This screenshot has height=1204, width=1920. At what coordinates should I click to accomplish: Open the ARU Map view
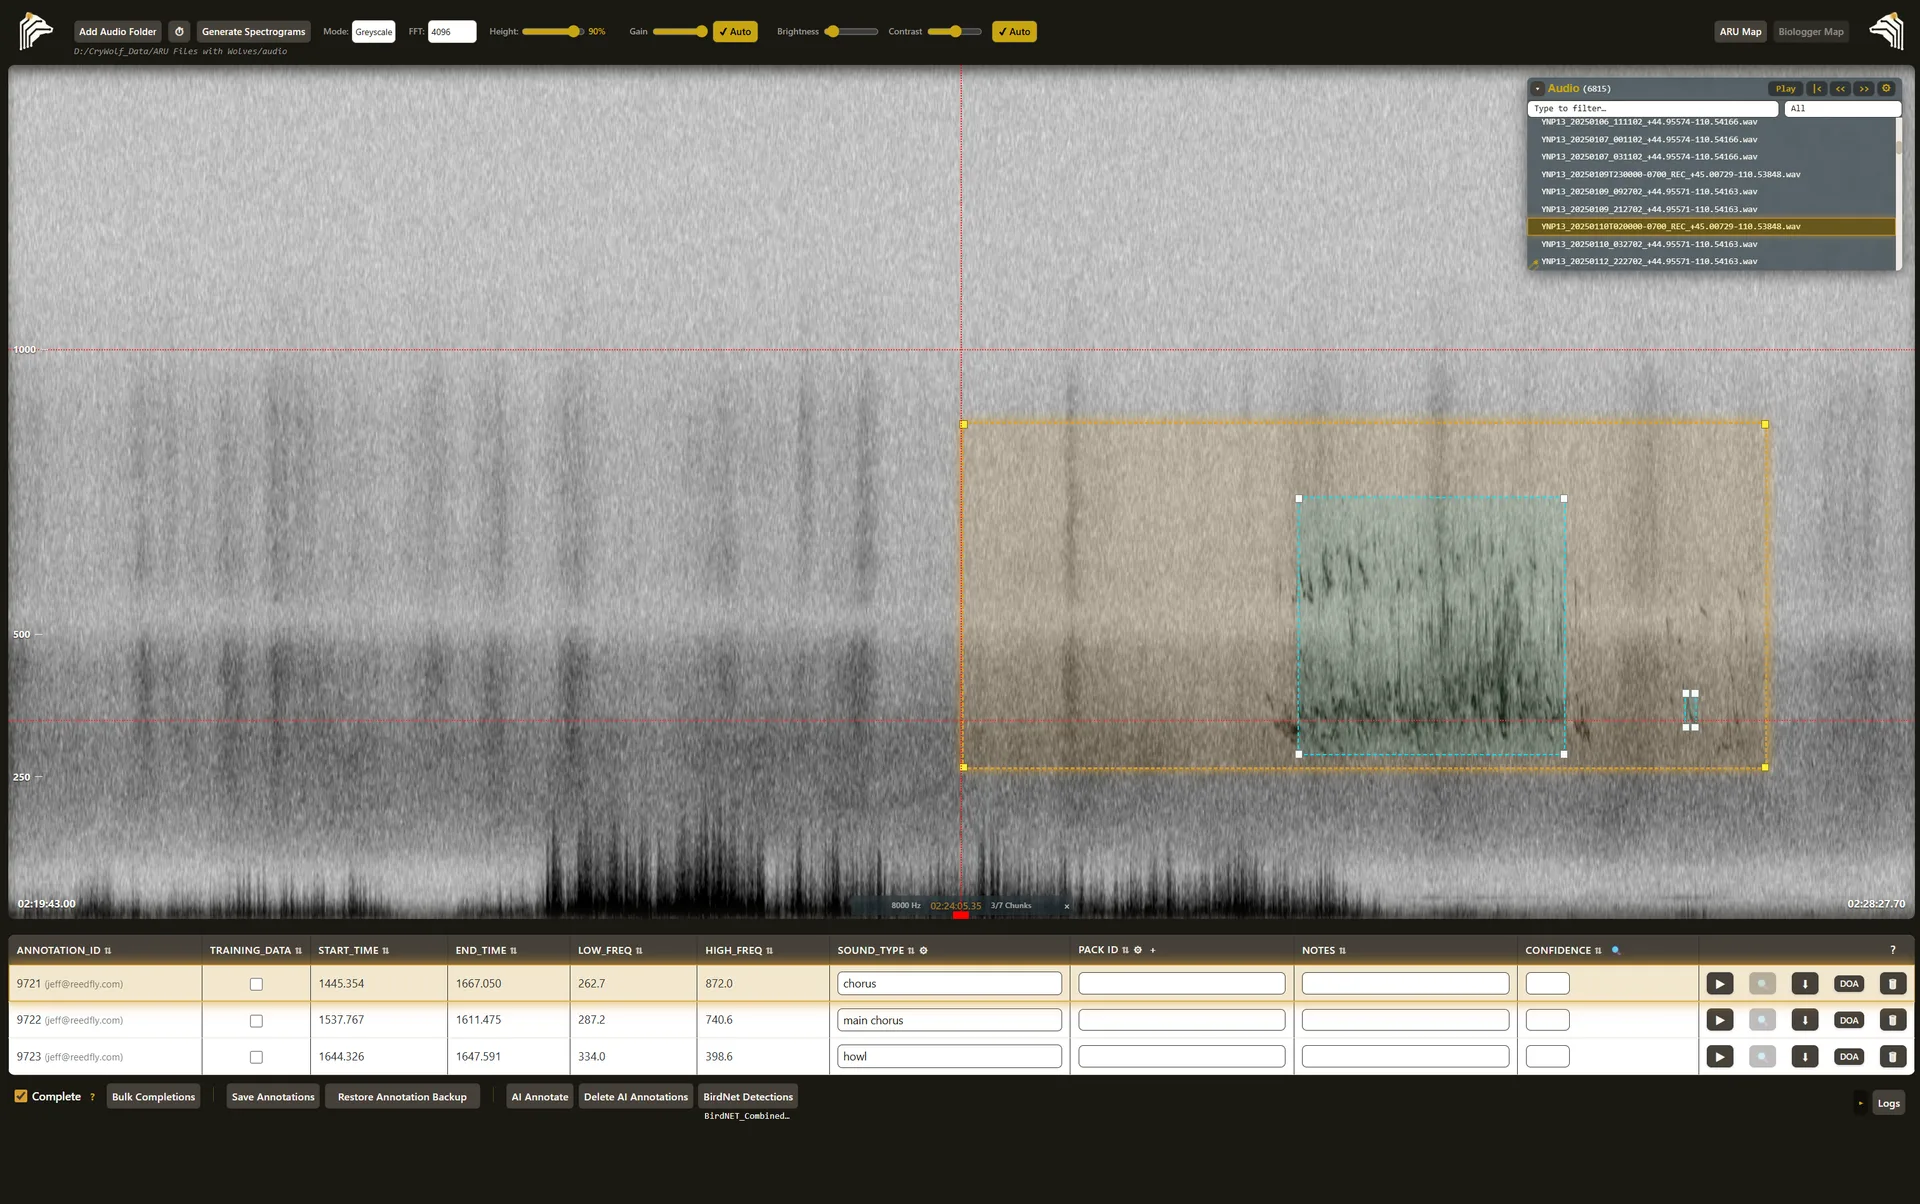coord(1740,32)
